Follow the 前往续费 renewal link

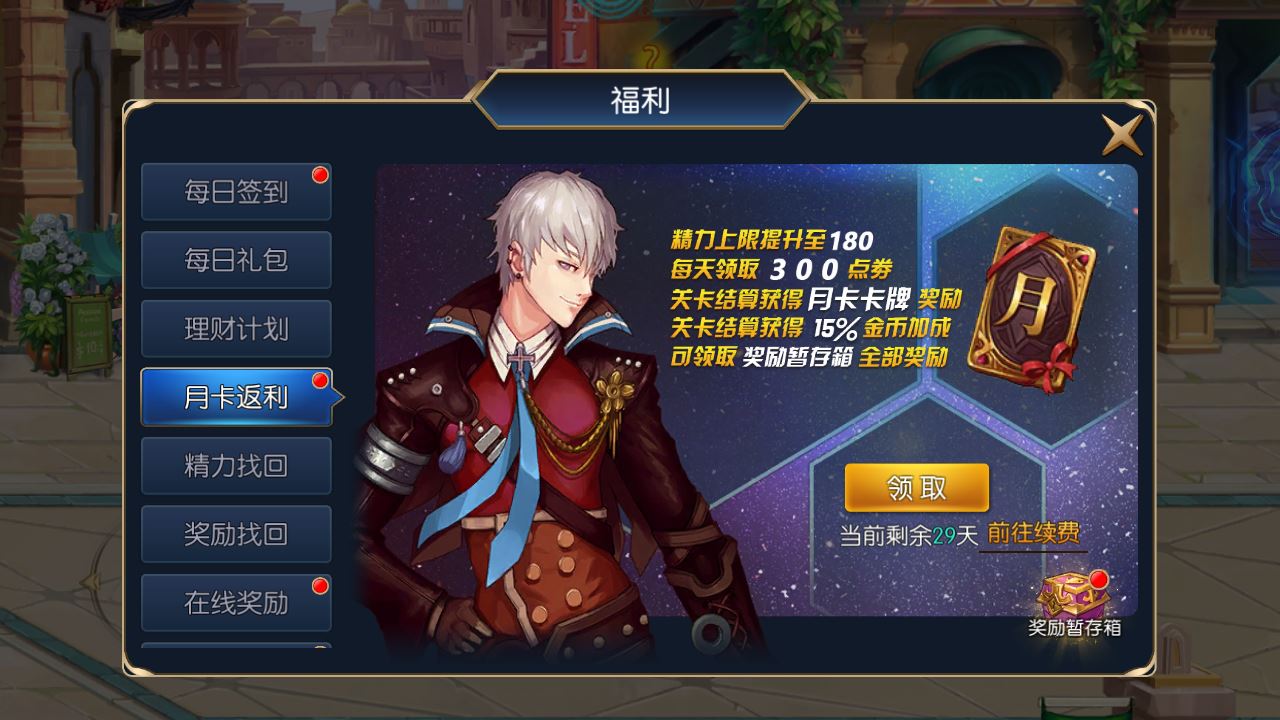[1034, 533]
